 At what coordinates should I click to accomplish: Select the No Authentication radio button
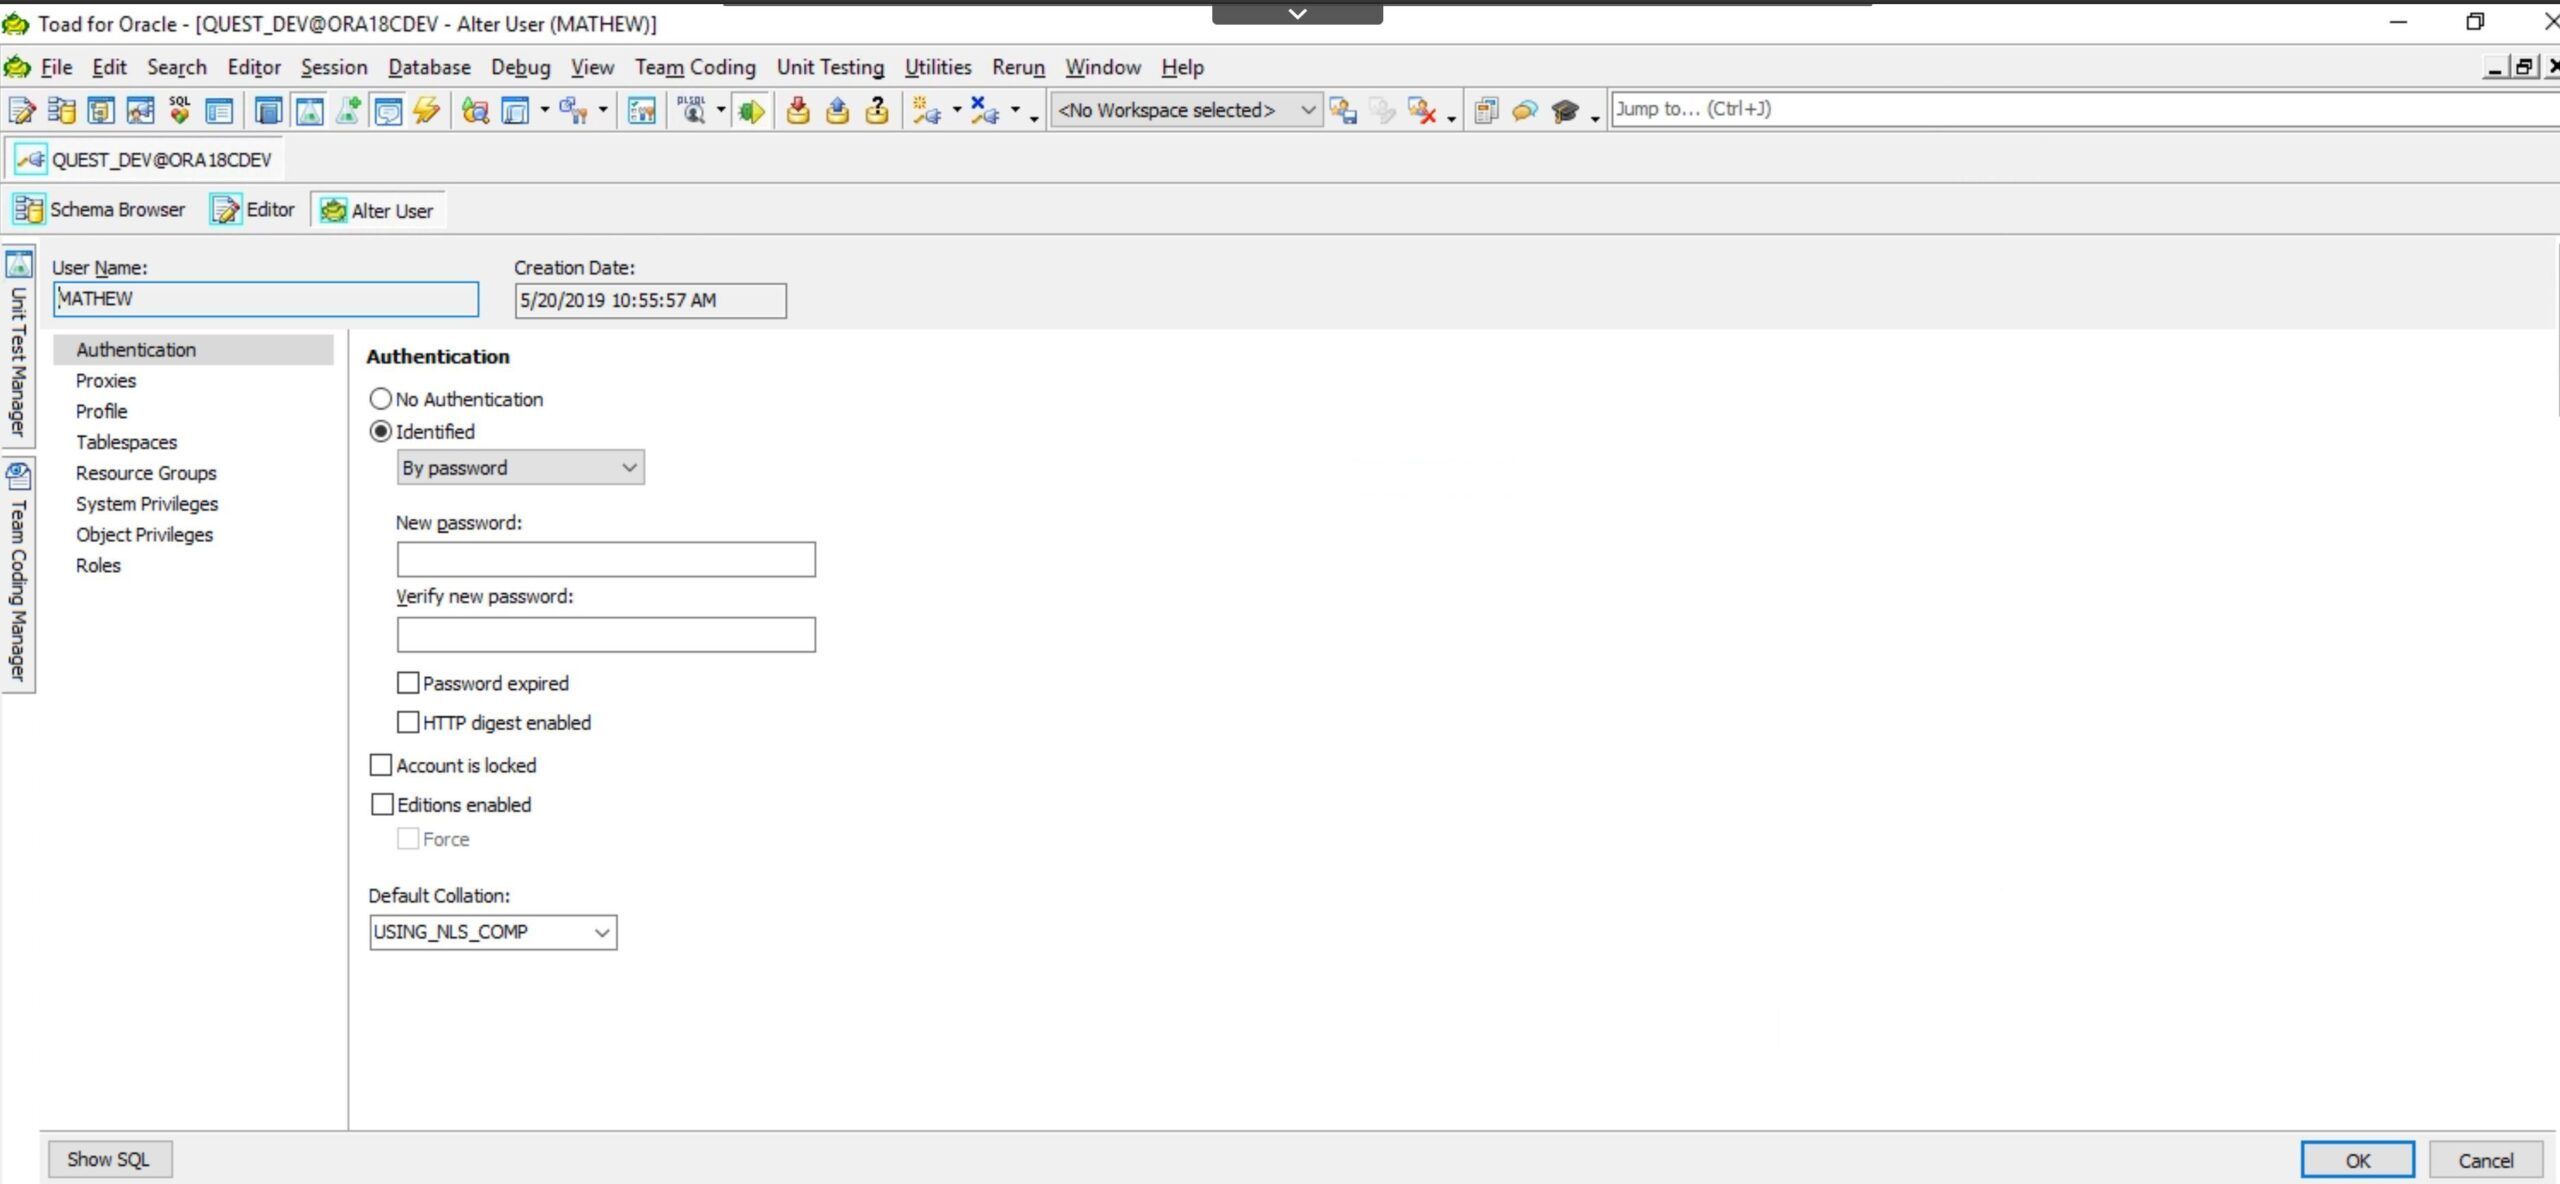click(x=380, y=399)
